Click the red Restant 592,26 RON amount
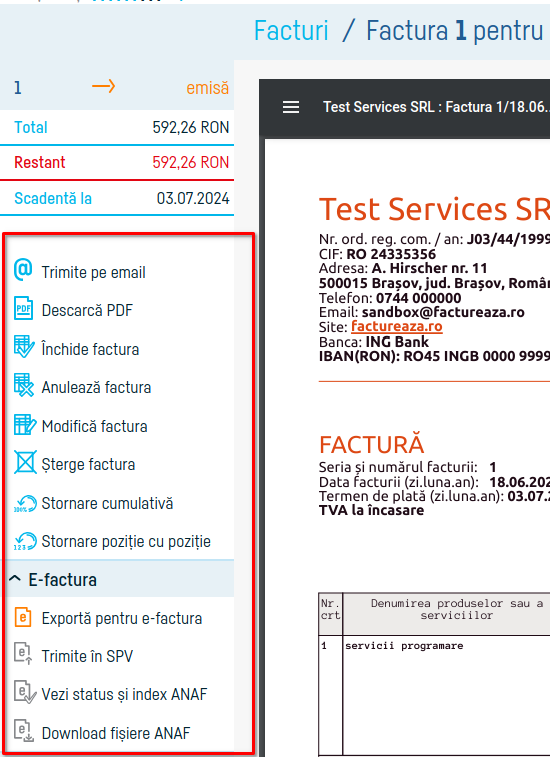This screenshot has height=757, width=550. point(191,162)
